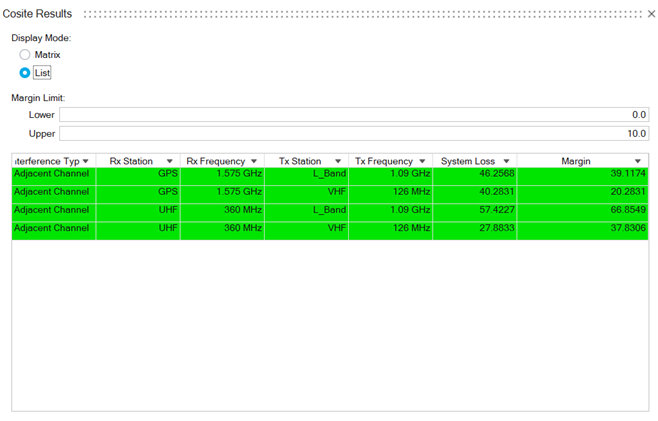Select the List display mode radio button
The width and height of the screenshot is (658, 421).
[25, 73]
